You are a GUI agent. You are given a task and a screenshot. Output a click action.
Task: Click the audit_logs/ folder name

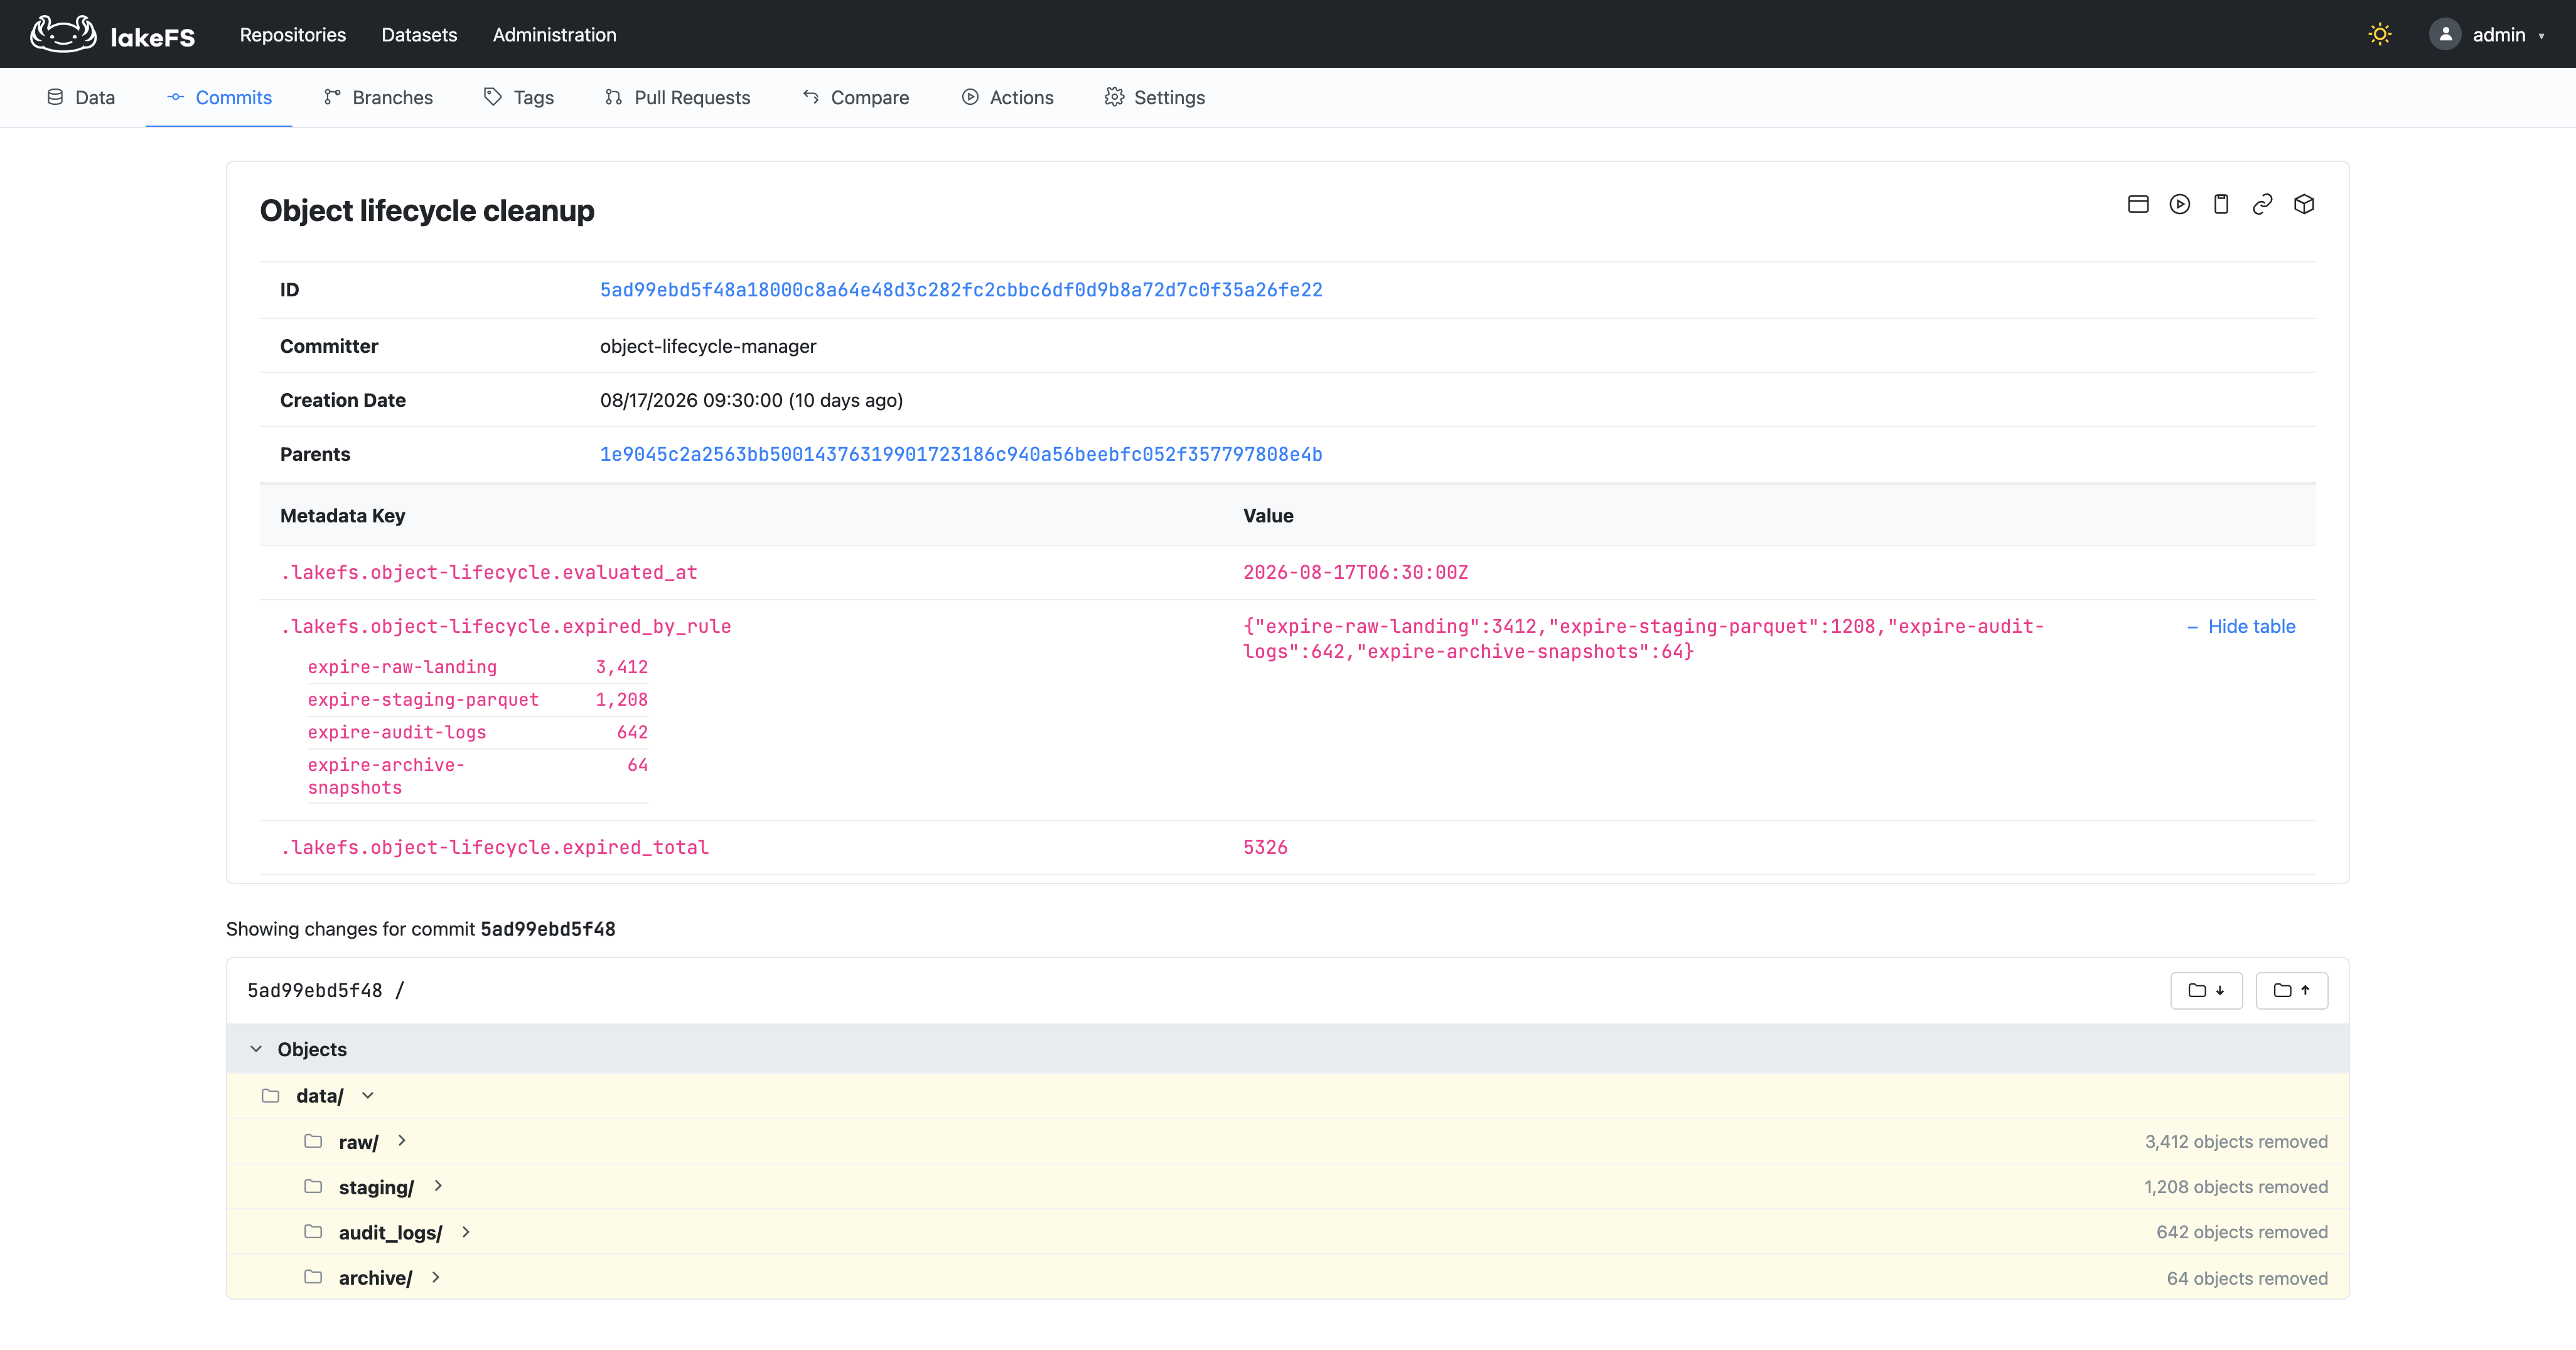(390, 1233)
